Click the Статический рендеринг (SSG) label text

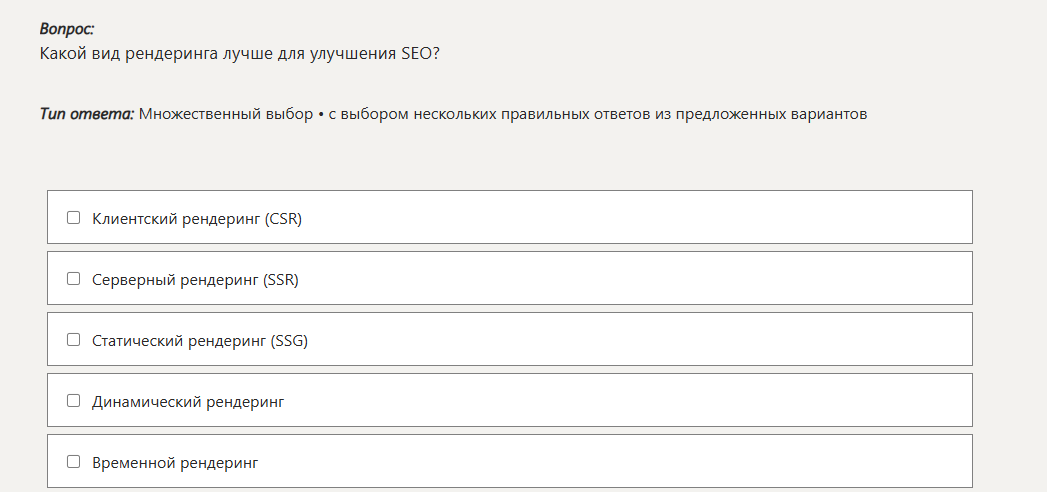click(x=180, y=340)
